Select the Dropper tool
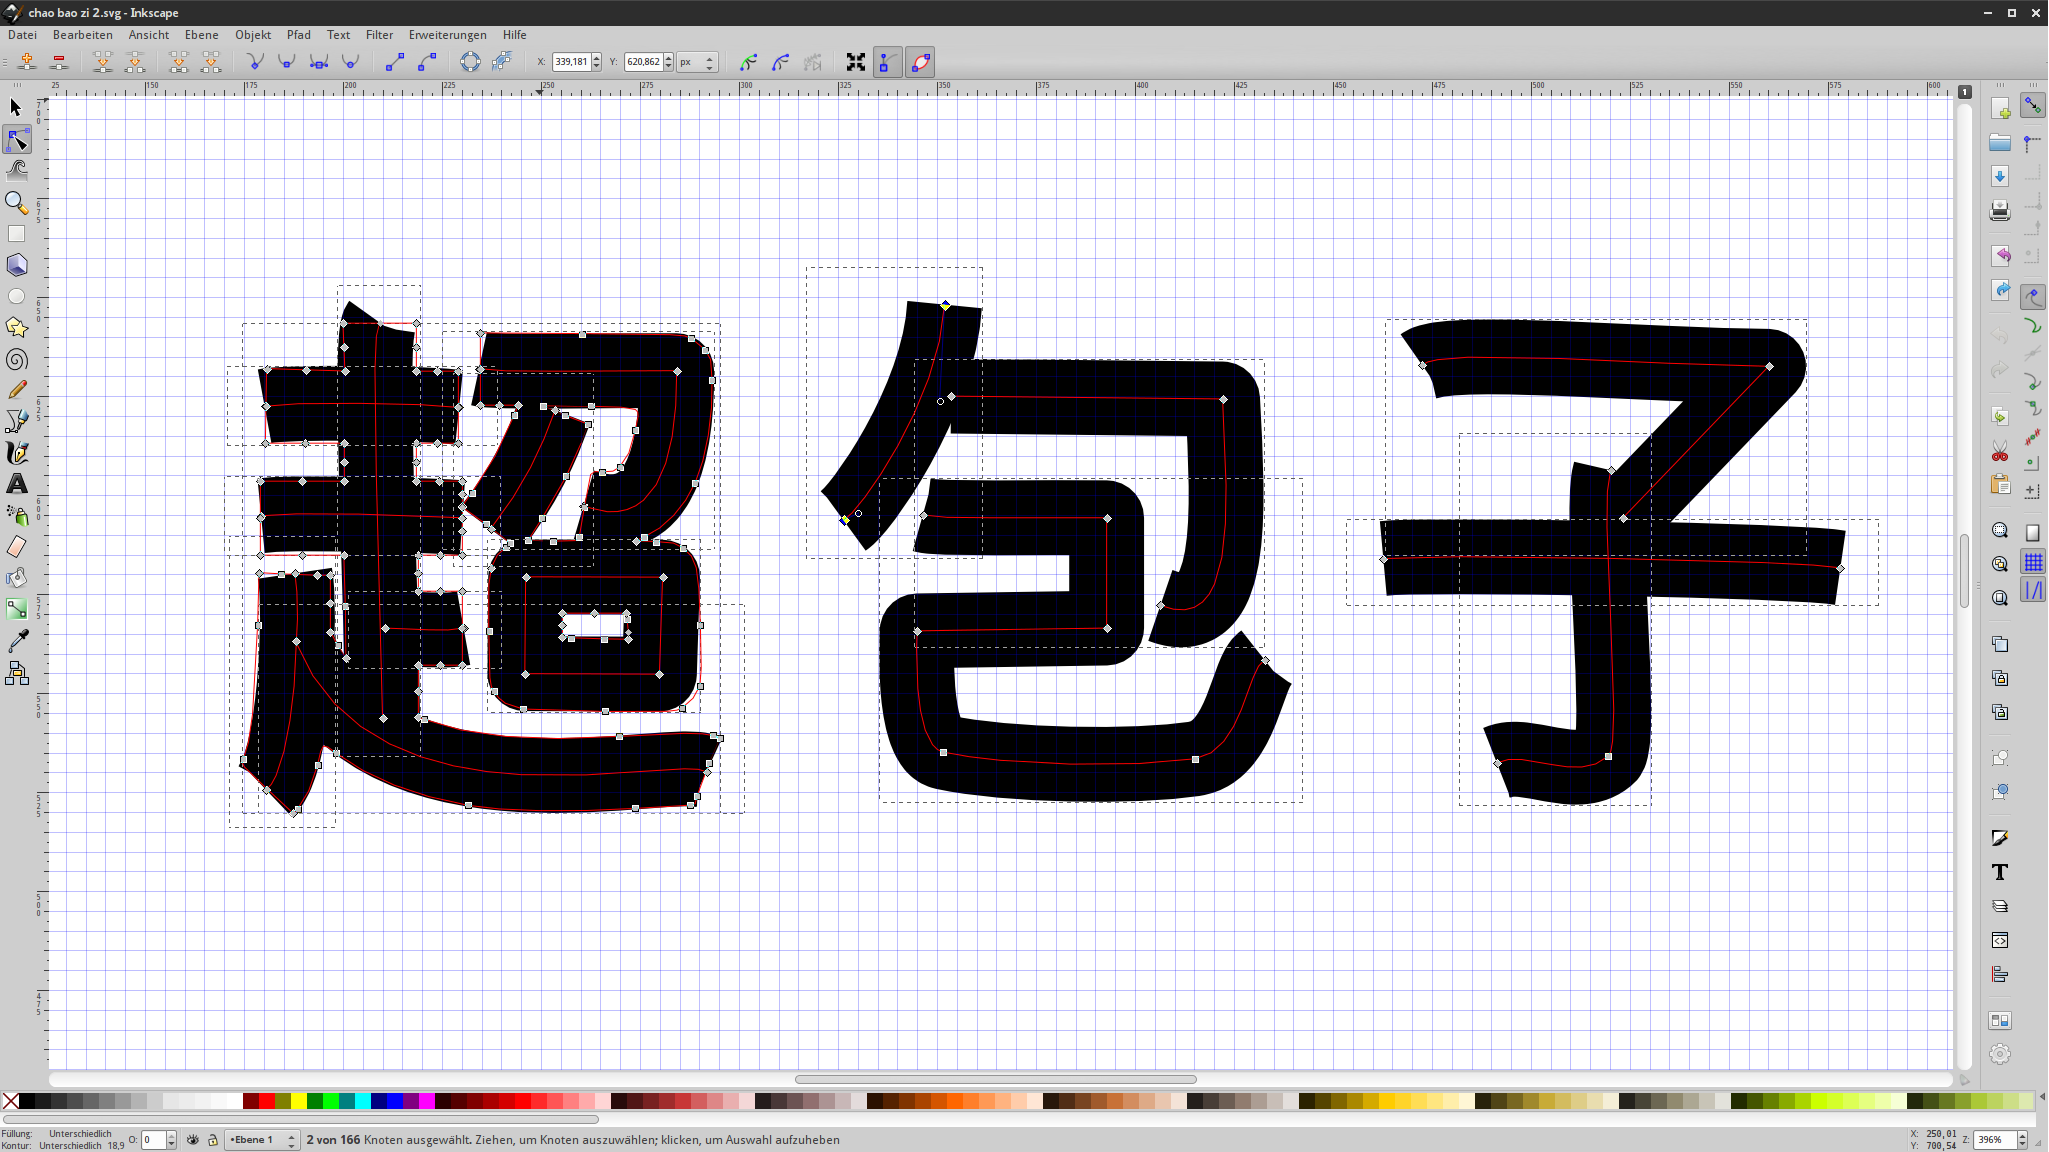The image size is (2049, 1152). 16,641
